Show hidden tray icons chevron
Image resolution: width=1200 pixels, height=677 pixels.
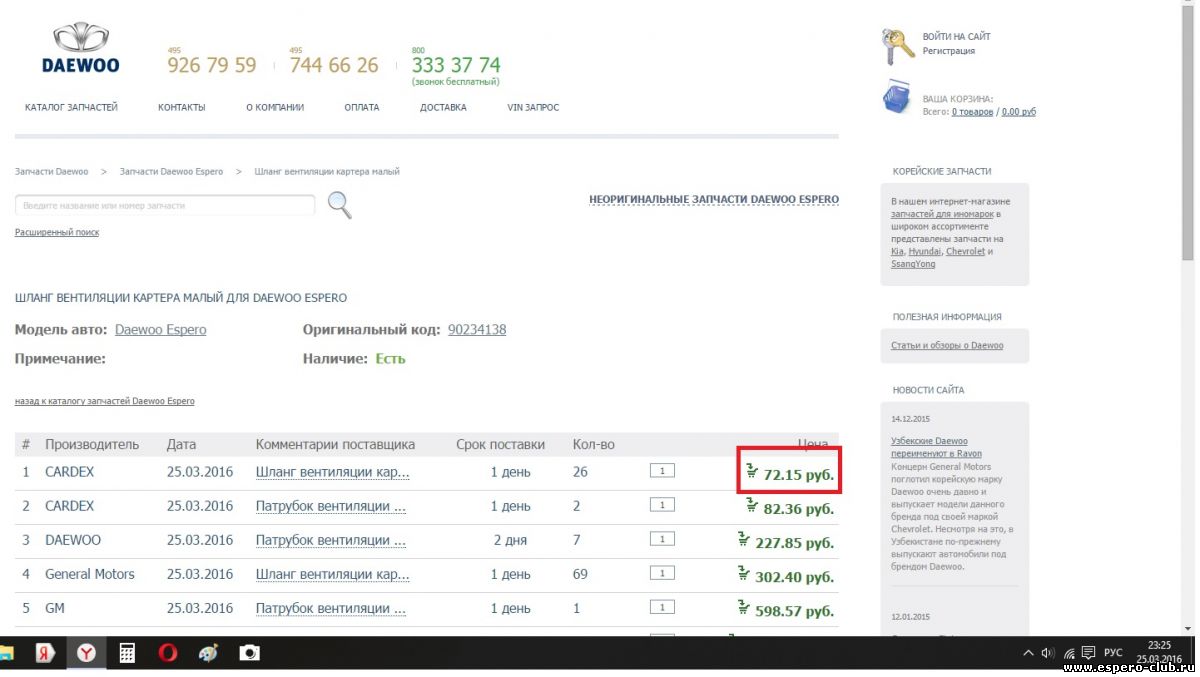pyautogui.click(x=1028, y=653)
